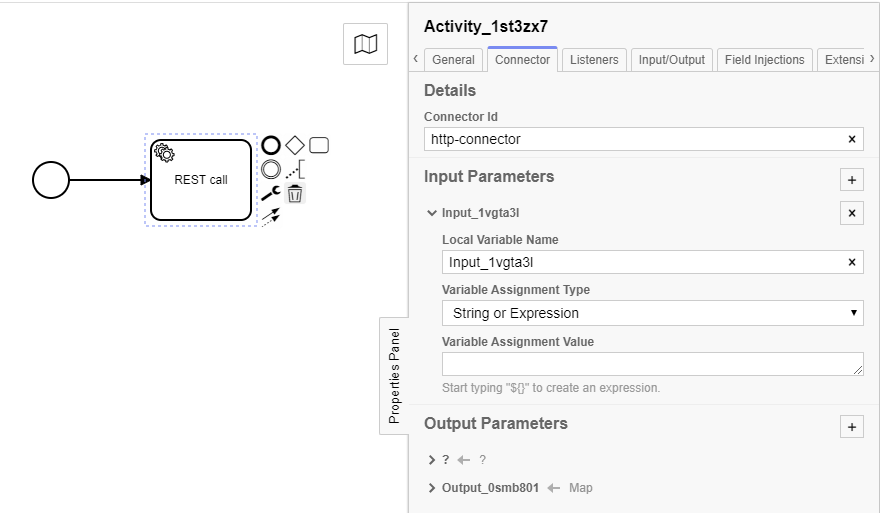Click the Variable Assignment Value text area
The image size is (880, 513).
(x=652, y=364)
